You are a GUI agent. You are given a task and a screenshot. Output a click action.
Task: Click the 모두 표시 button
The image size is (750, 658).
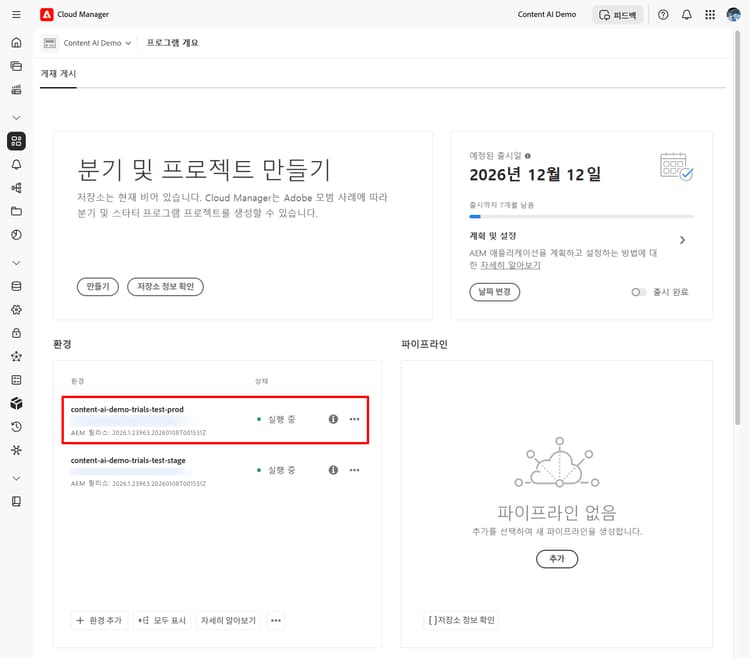tap(163, 621)
